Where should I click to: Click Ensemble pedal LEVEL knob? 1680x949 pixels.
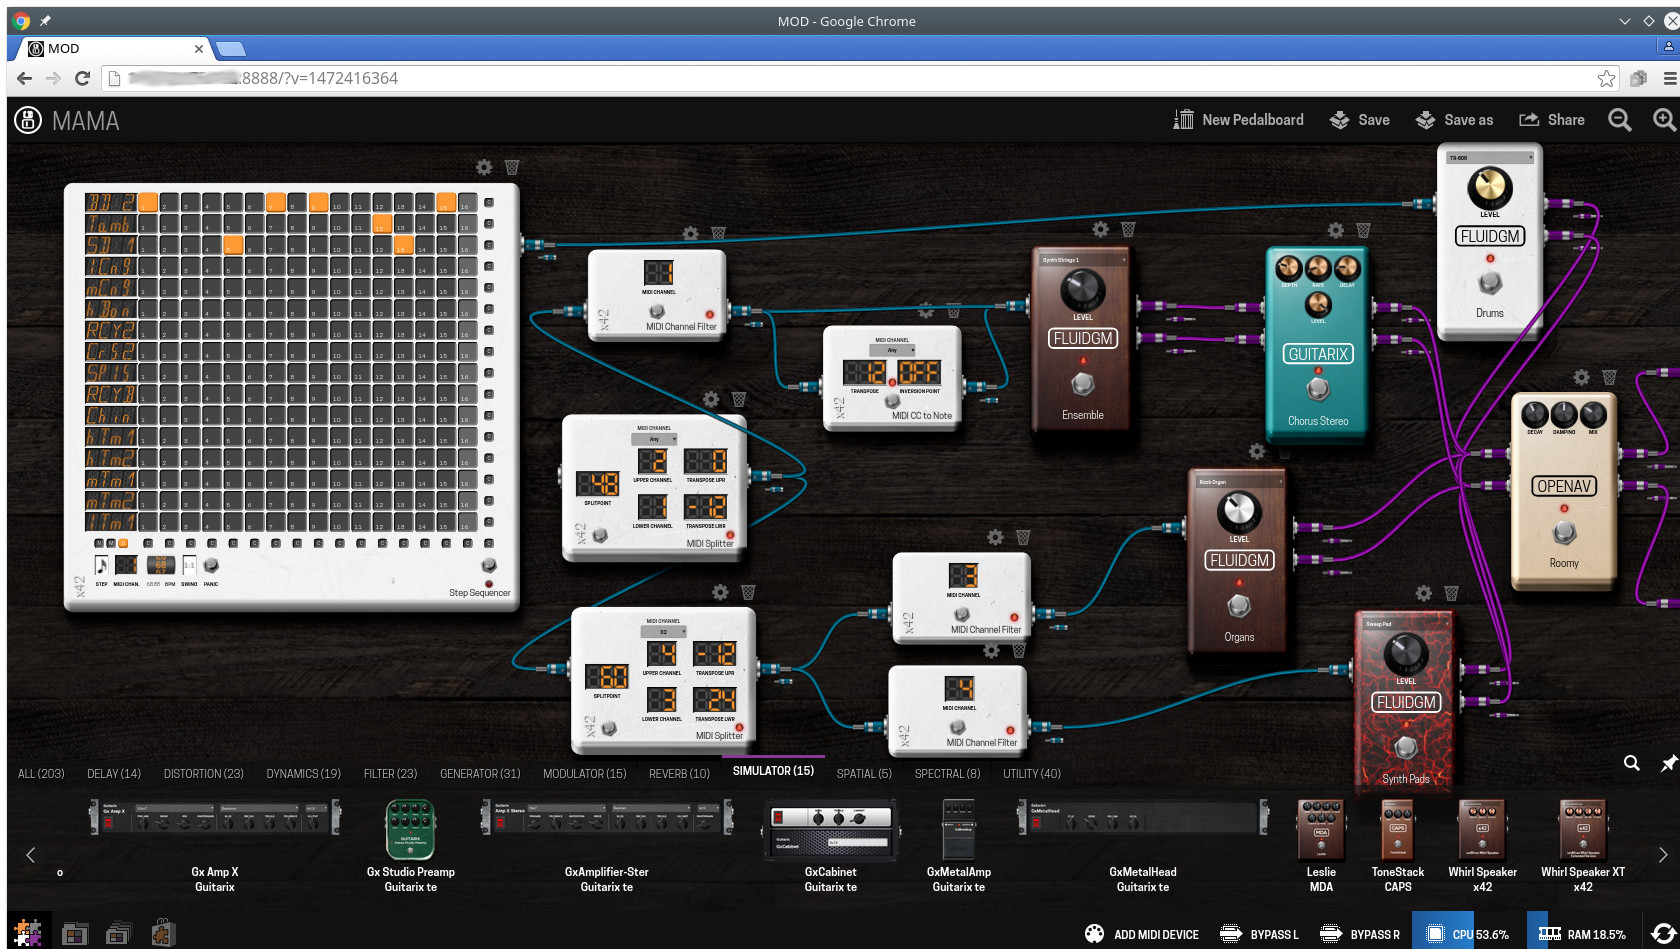(x=1082, y=290)
